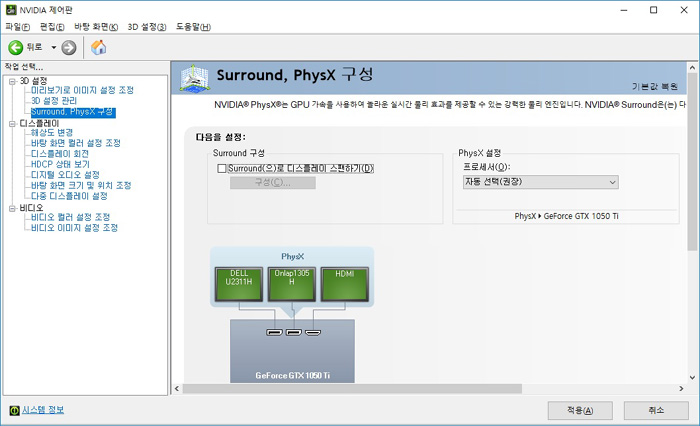Select 바탕 화면 크기 및 위치 조정
Viewport: 700px width, 426px height.
81,186
